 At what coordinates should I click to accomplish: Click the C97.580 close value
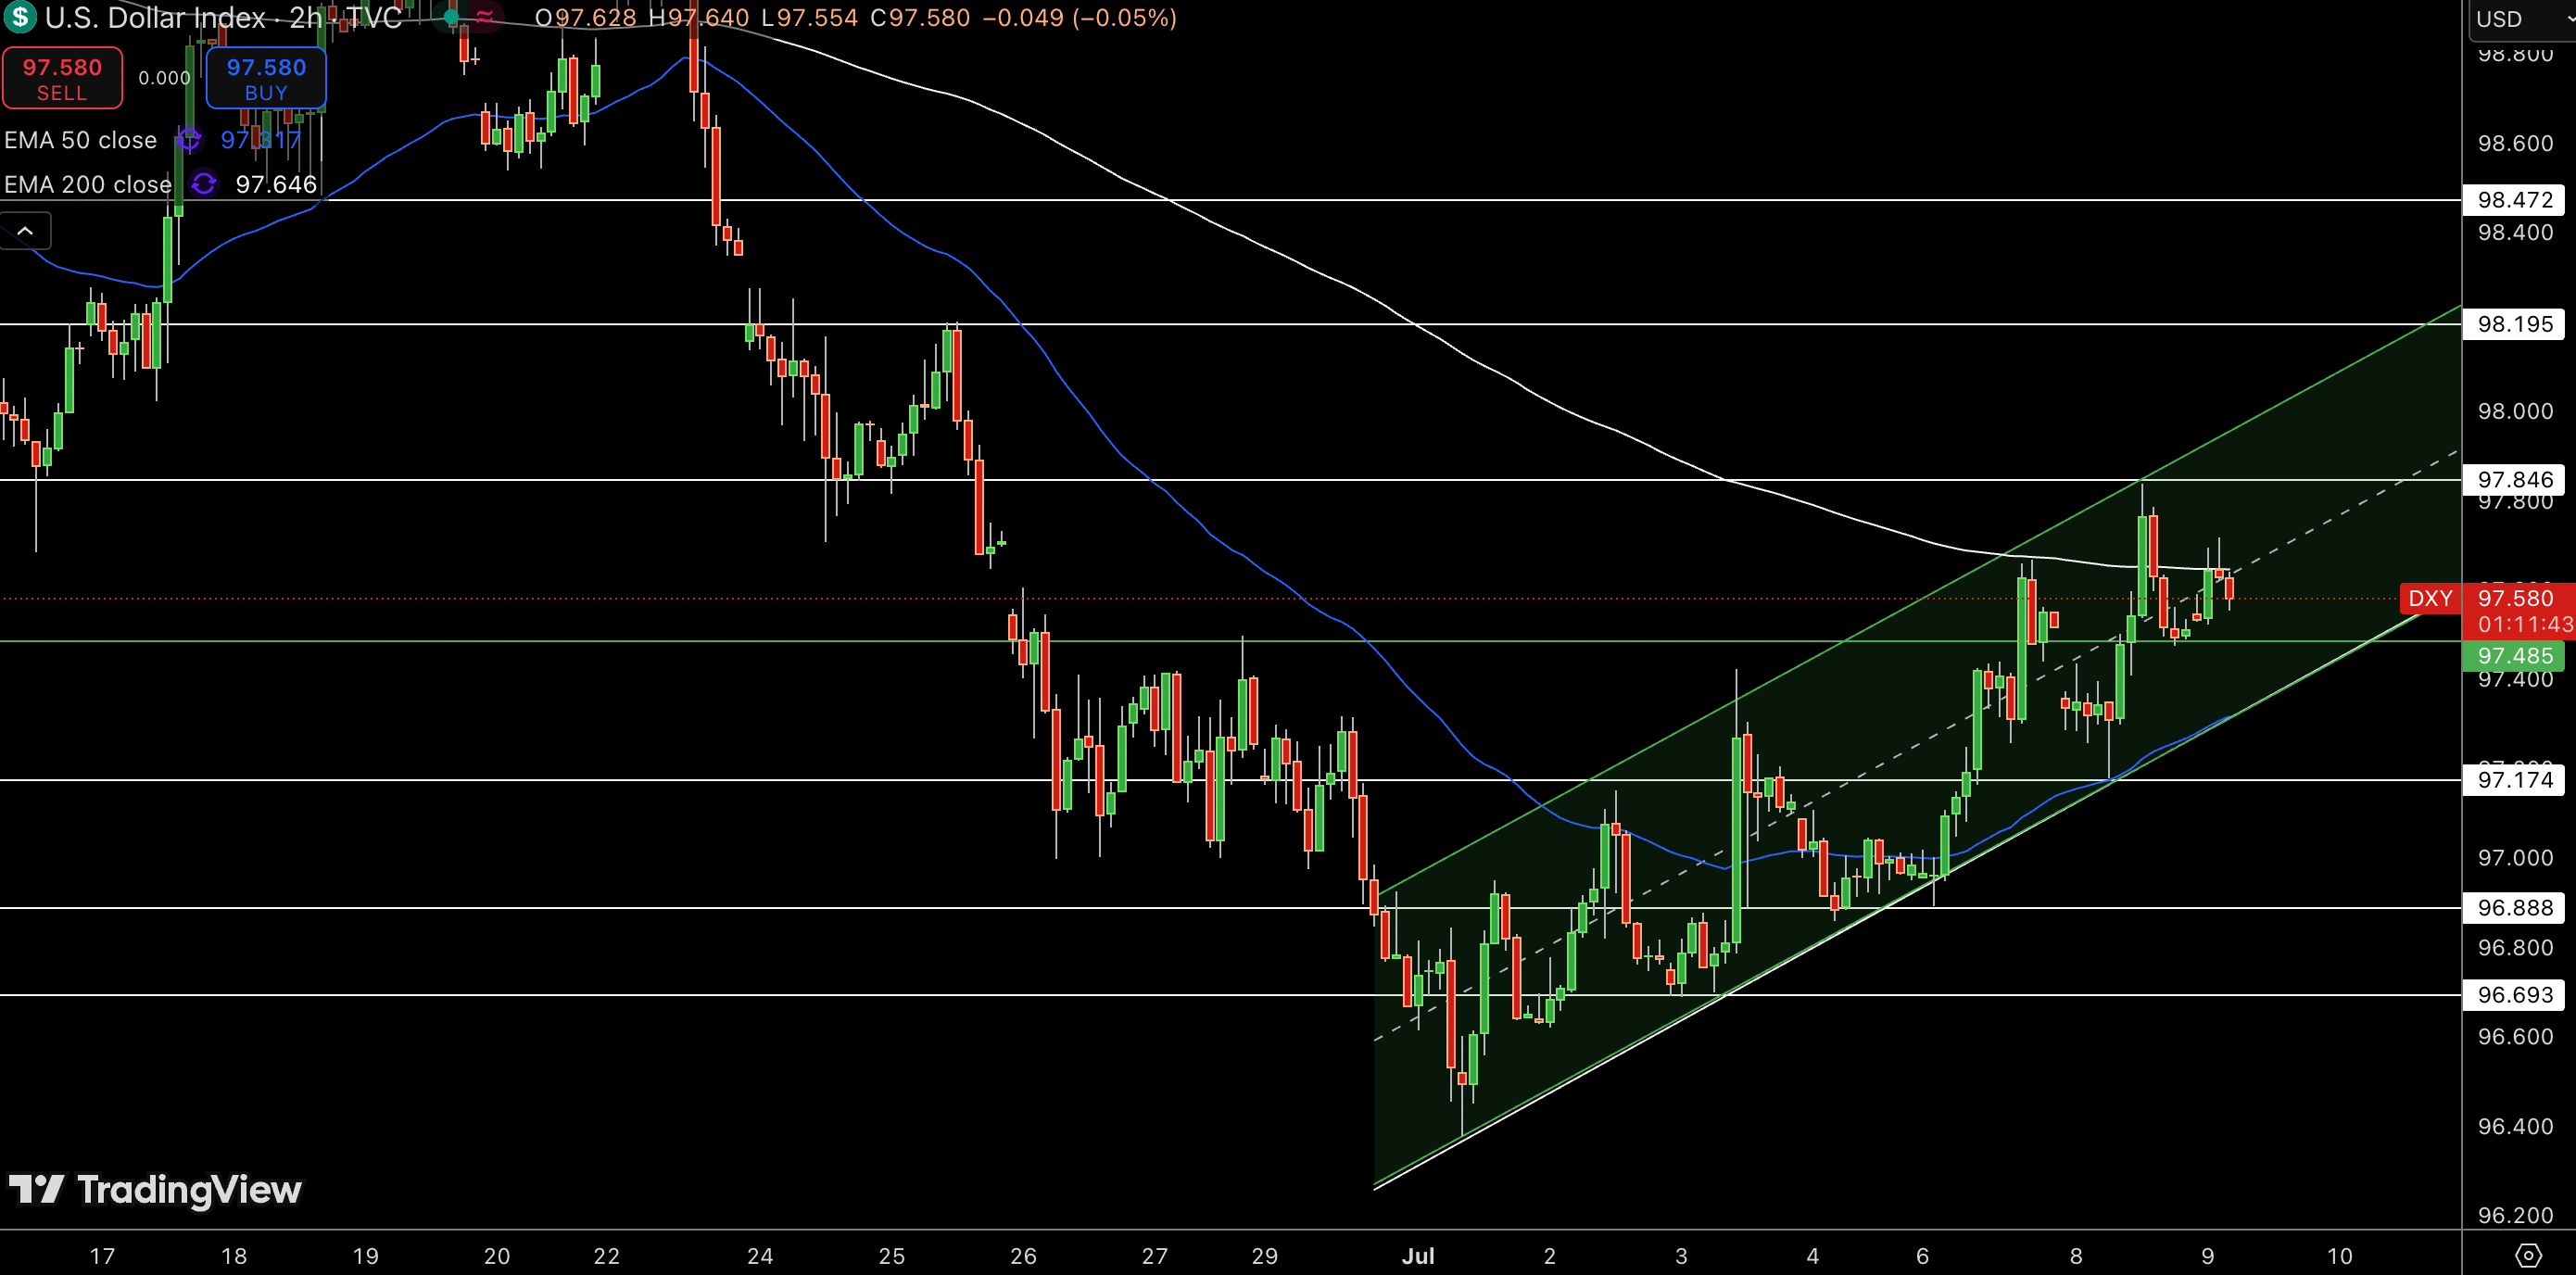(x=920, y=18)
